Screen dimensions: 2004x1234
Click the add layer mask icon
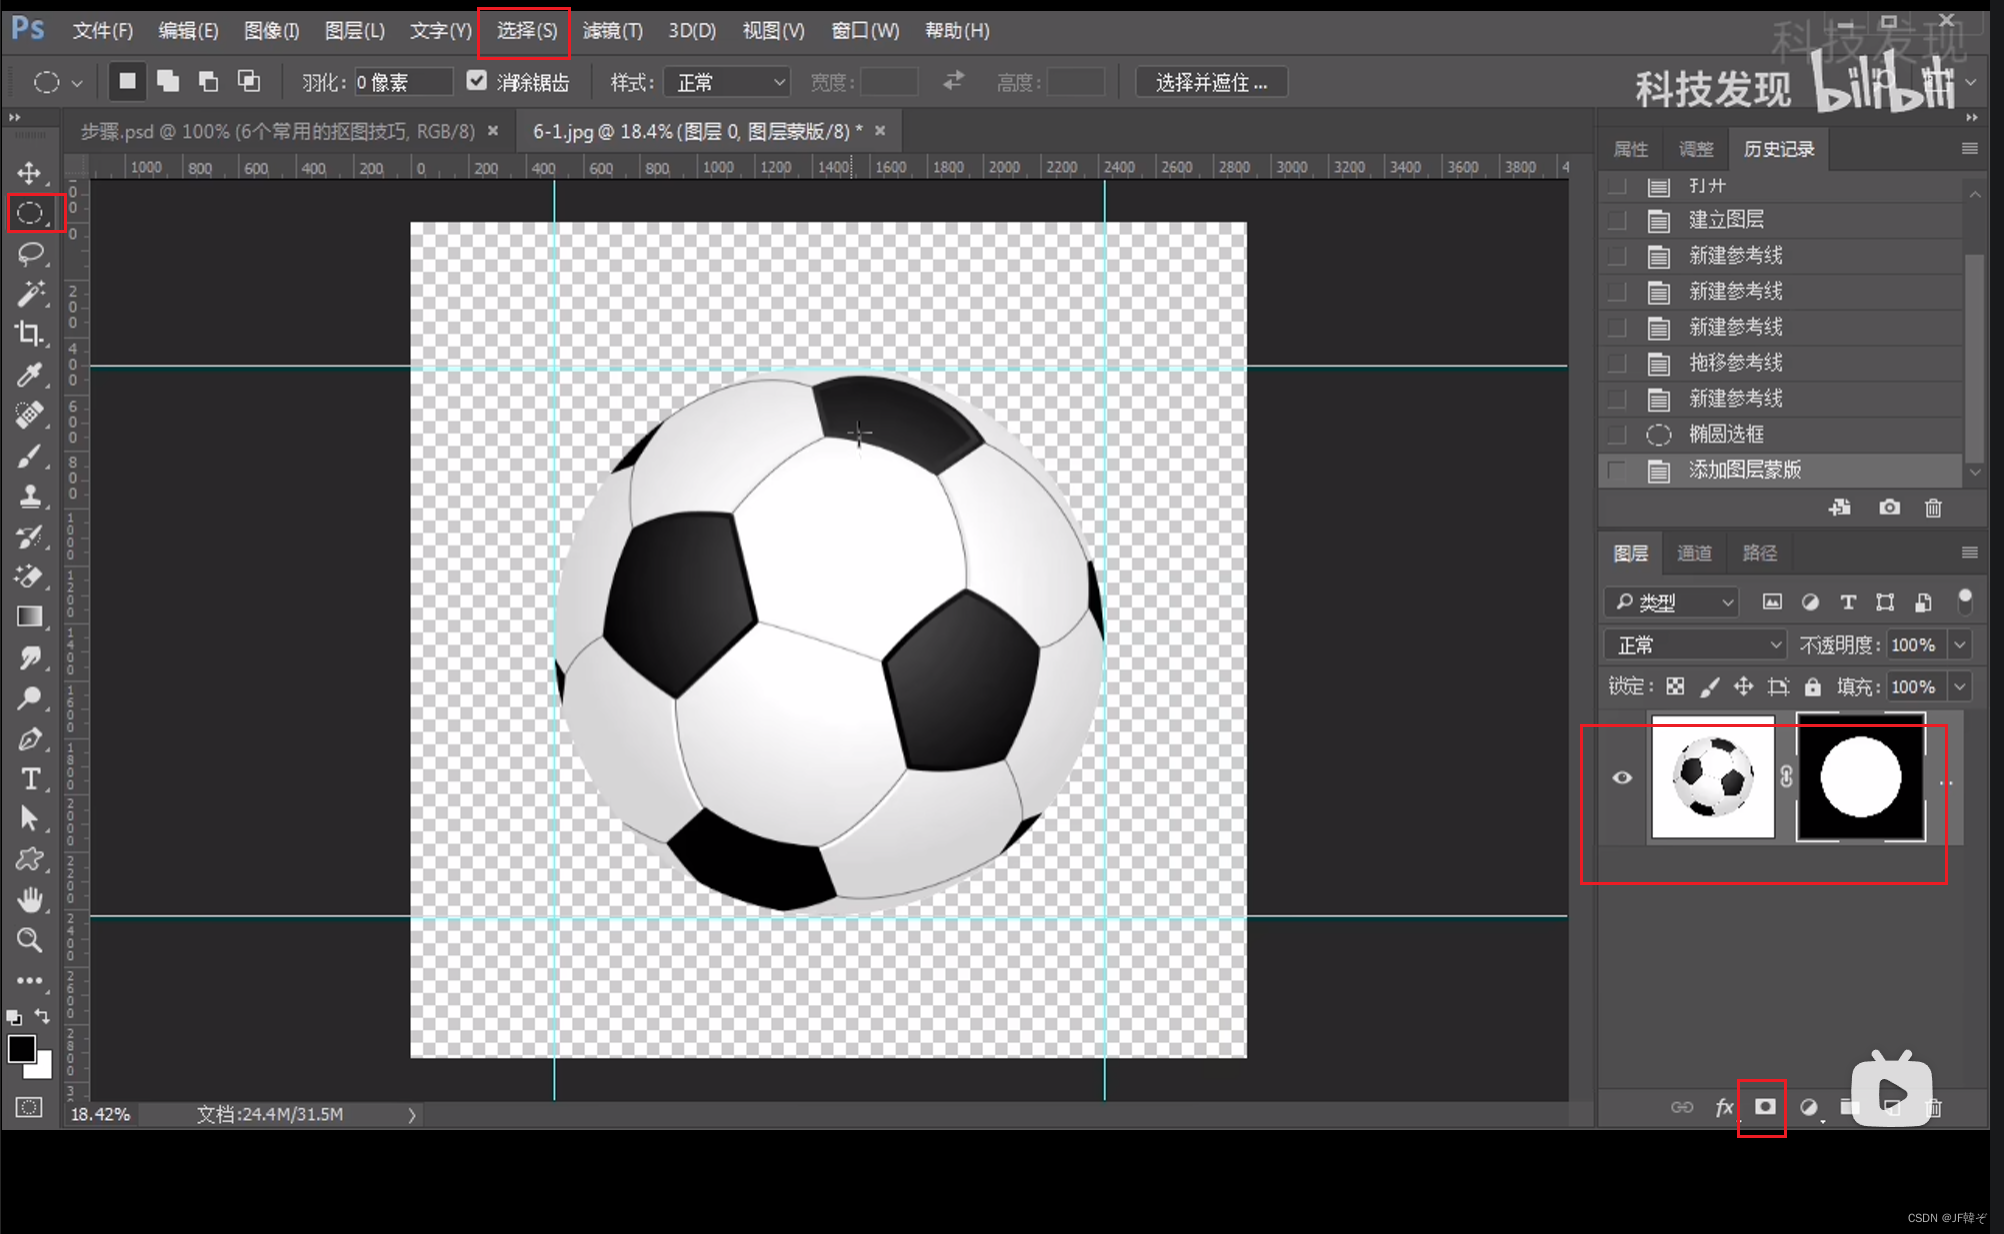(1764, 1106)
